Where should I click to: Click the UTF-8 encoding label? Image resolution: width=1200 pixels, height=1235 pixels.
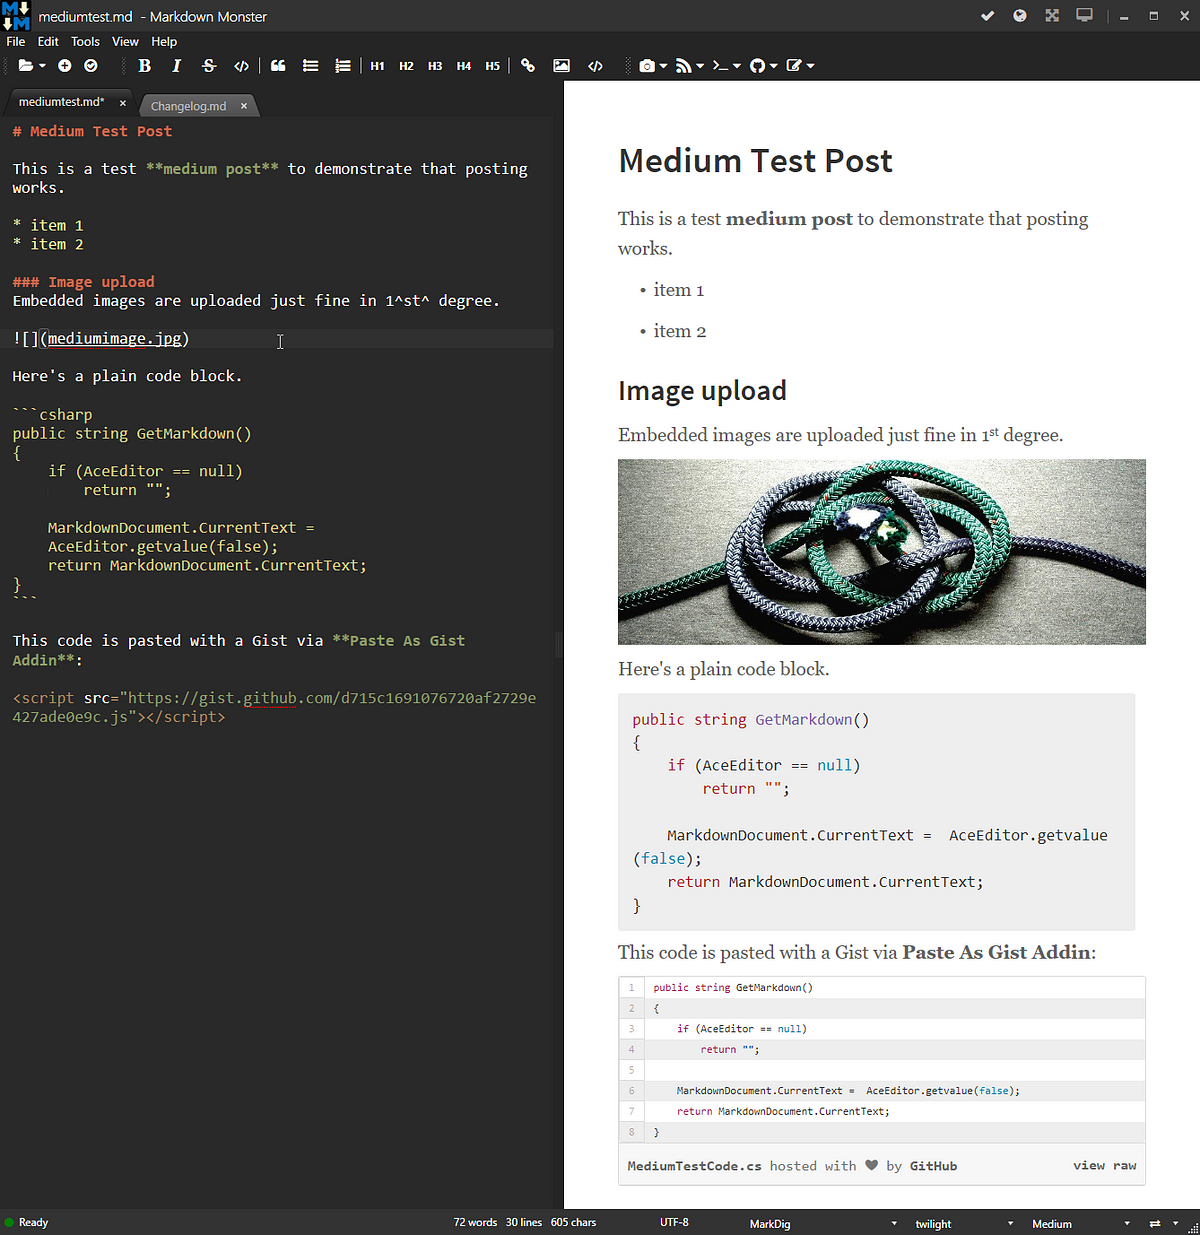pyautogui.click(x=674, y=1223)
